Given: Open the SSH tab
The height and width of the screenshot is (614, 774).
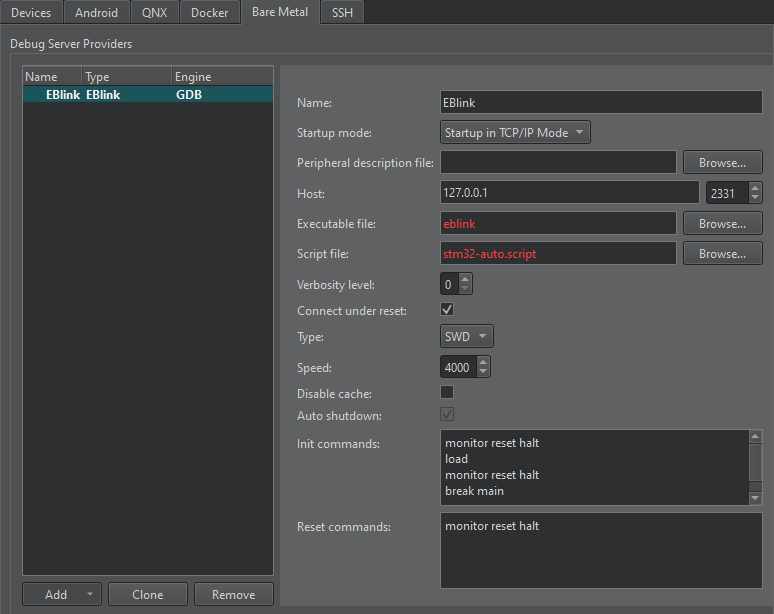Looking at the screenshot, I should point(342,13).
